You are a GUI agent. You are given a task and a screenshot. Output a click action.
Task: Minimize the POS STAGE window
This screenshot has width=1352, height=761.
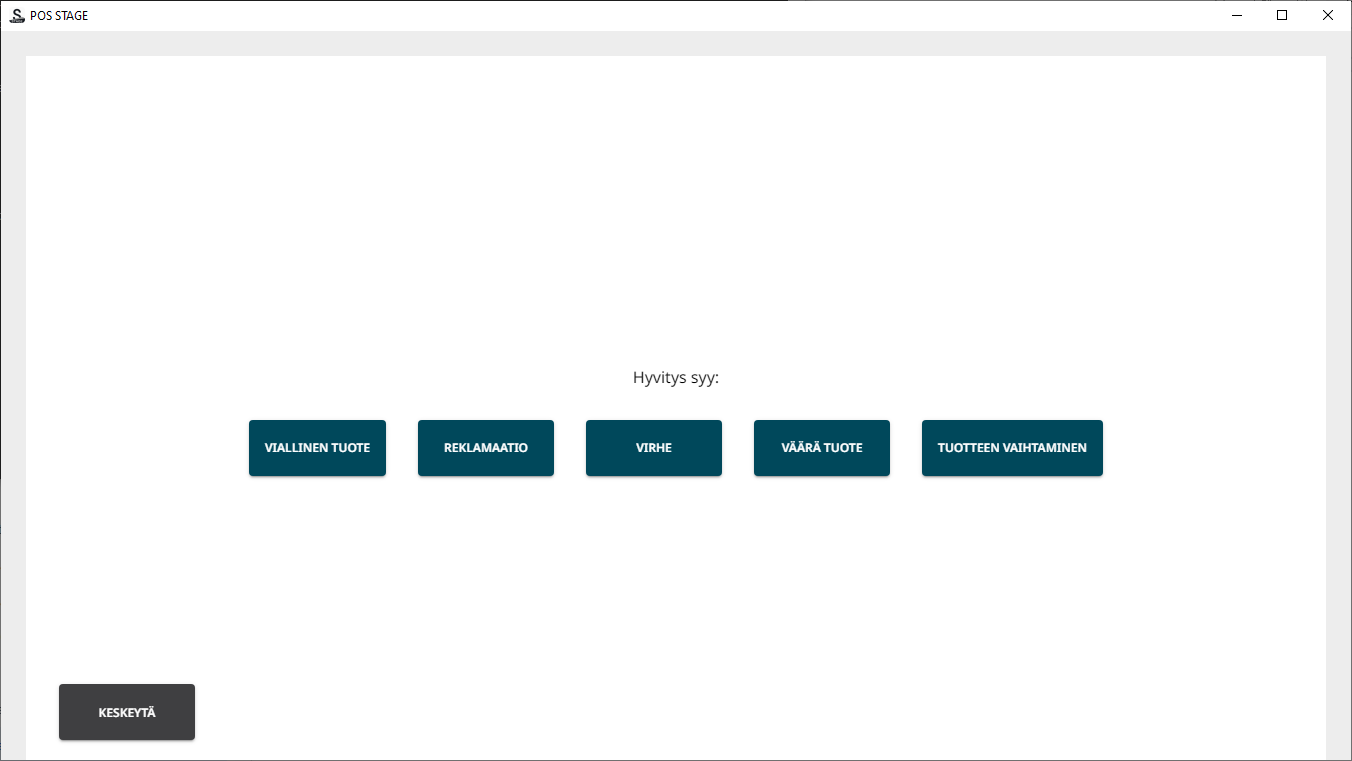[x=1237, y=15]
